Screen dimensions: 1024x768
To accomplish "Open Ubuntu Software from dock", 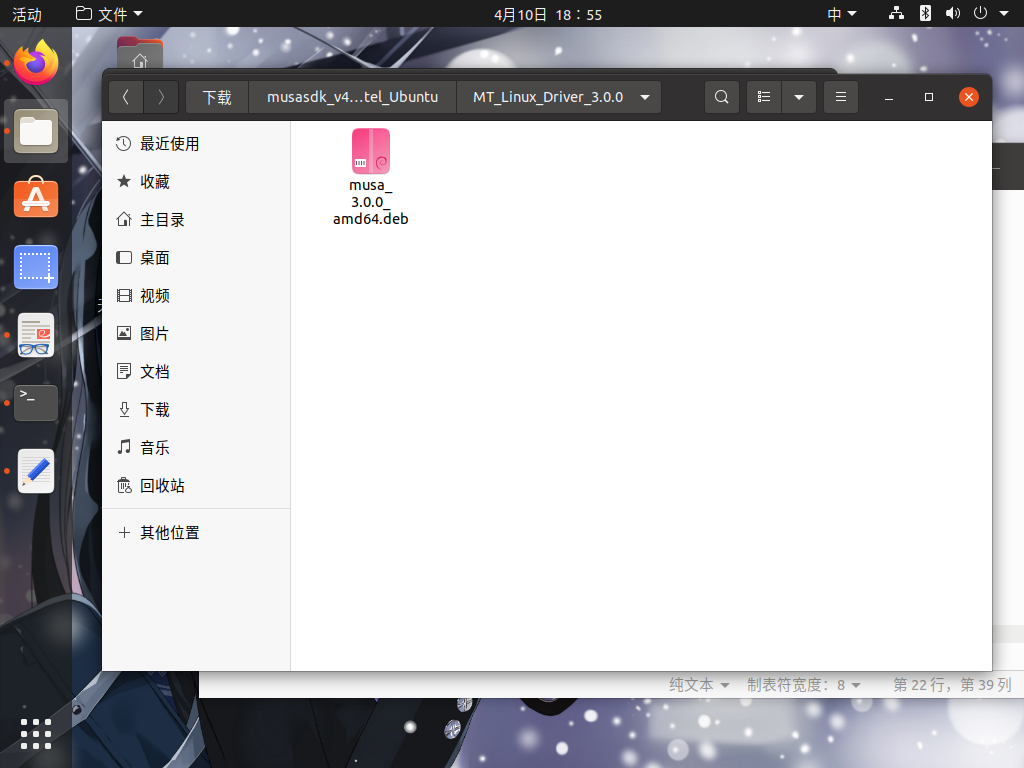I will (36, 199).
